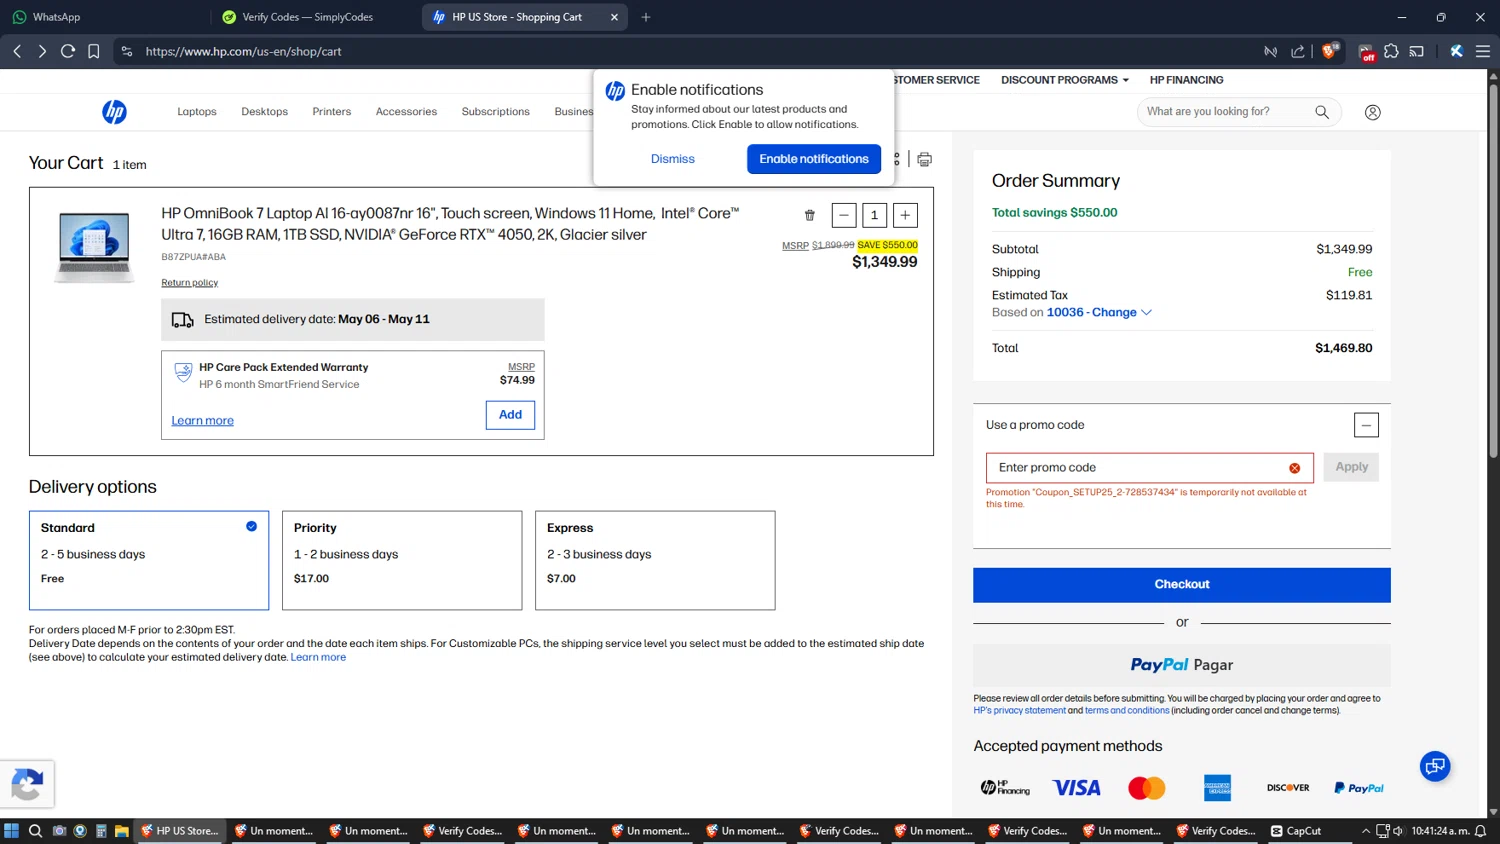
Task: Select Standard delivery option
Action: click(x=149, y=560)
